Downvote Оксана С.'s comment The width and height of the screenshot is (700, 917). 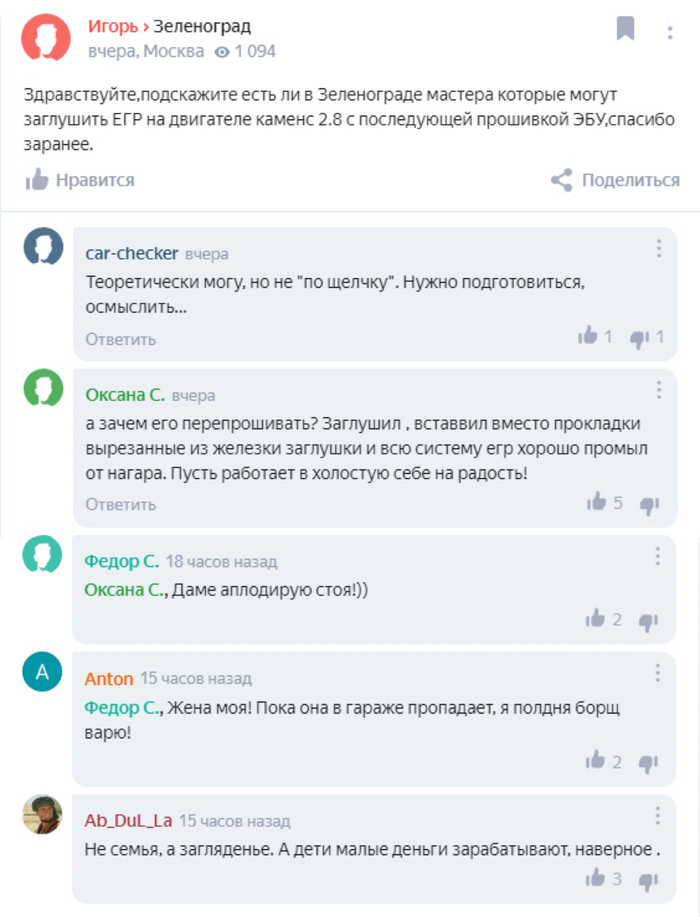point(649,503)
